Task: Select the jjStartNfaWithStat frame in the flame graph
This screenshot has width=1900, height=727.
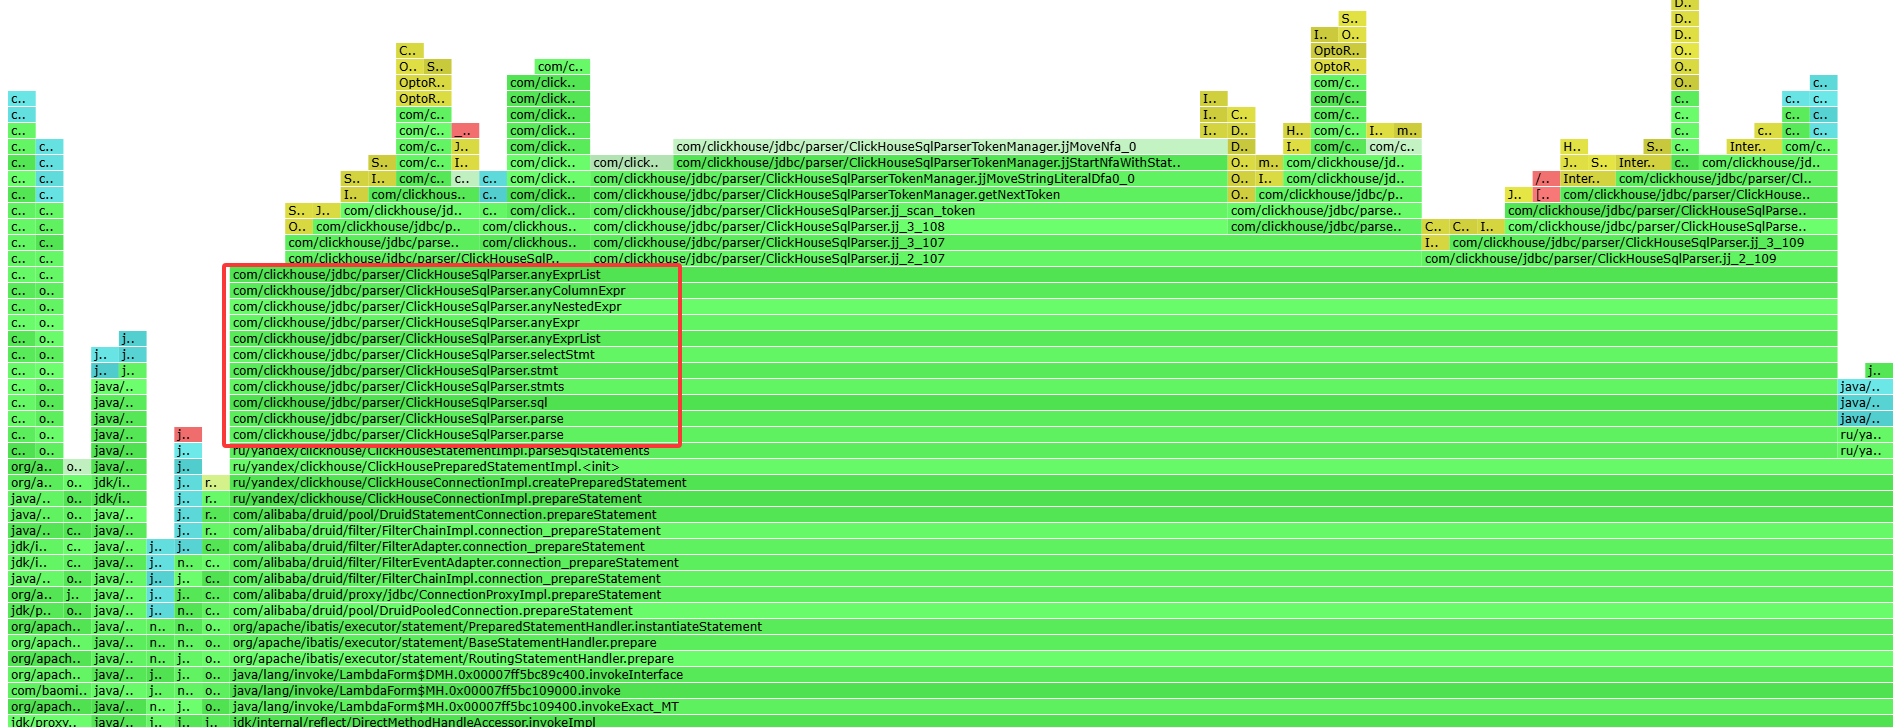Action: click(927, 163)
